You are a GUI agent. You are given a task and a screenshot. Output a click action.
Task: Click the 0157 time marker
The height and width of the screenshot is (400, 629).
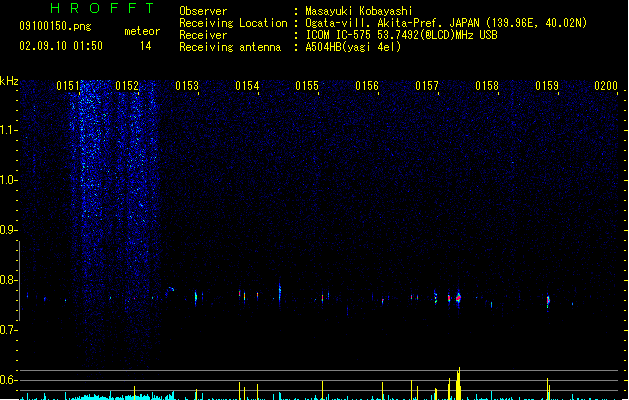pyautogui.click(x=427, y=86)
